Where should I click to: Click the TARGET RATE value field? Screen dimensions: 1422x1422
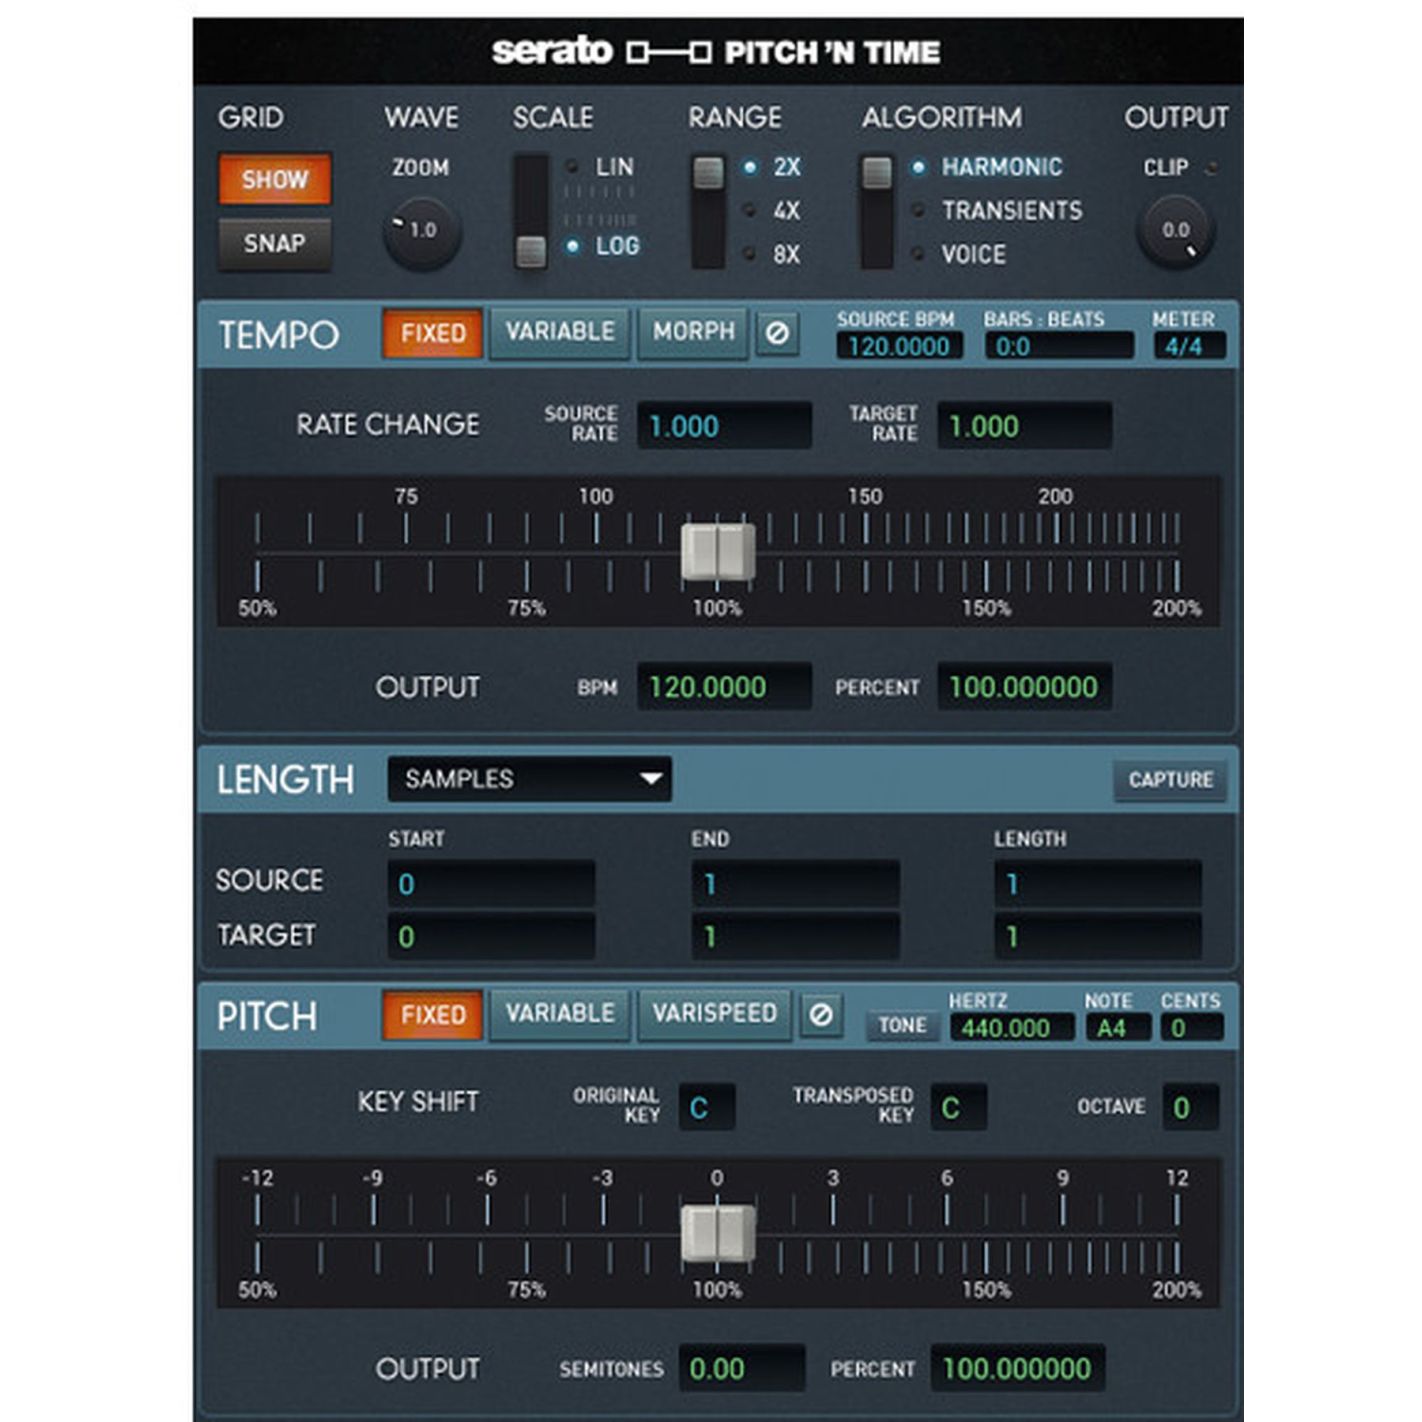pyautogui.click(x=1024, y=426)
